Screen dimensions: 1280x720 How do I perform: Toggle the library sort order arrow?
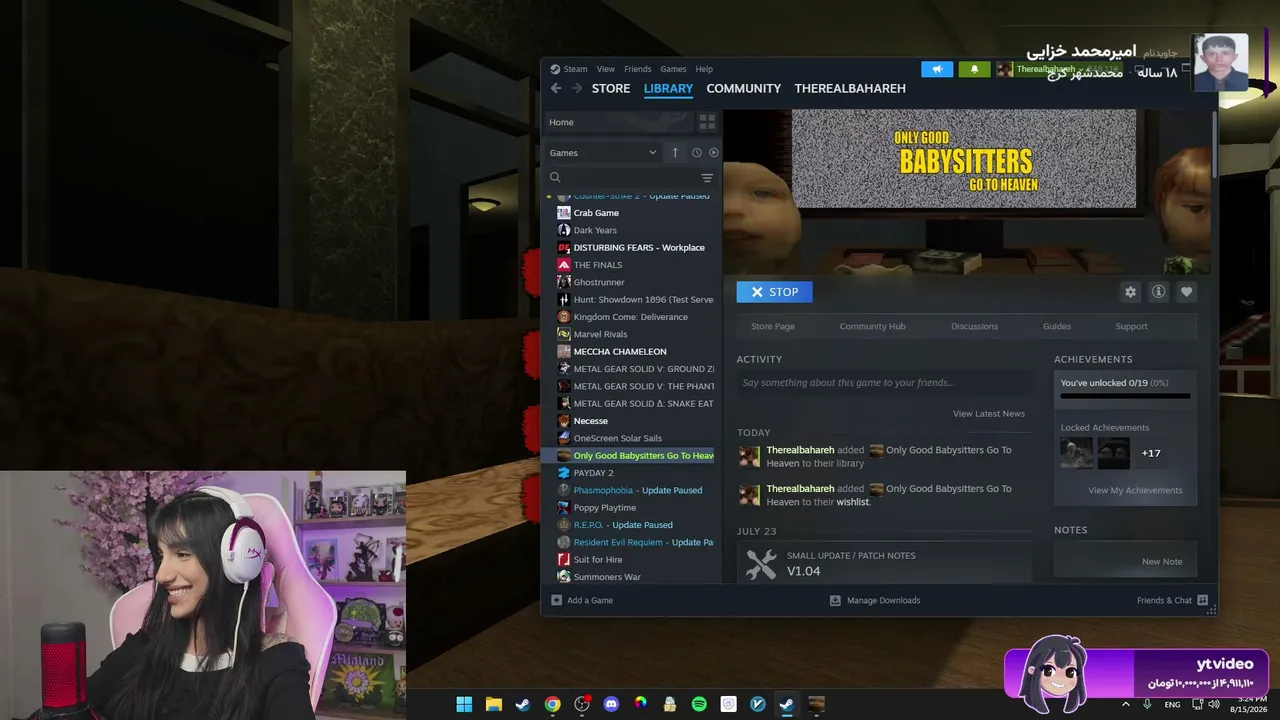tap(675, 153)
